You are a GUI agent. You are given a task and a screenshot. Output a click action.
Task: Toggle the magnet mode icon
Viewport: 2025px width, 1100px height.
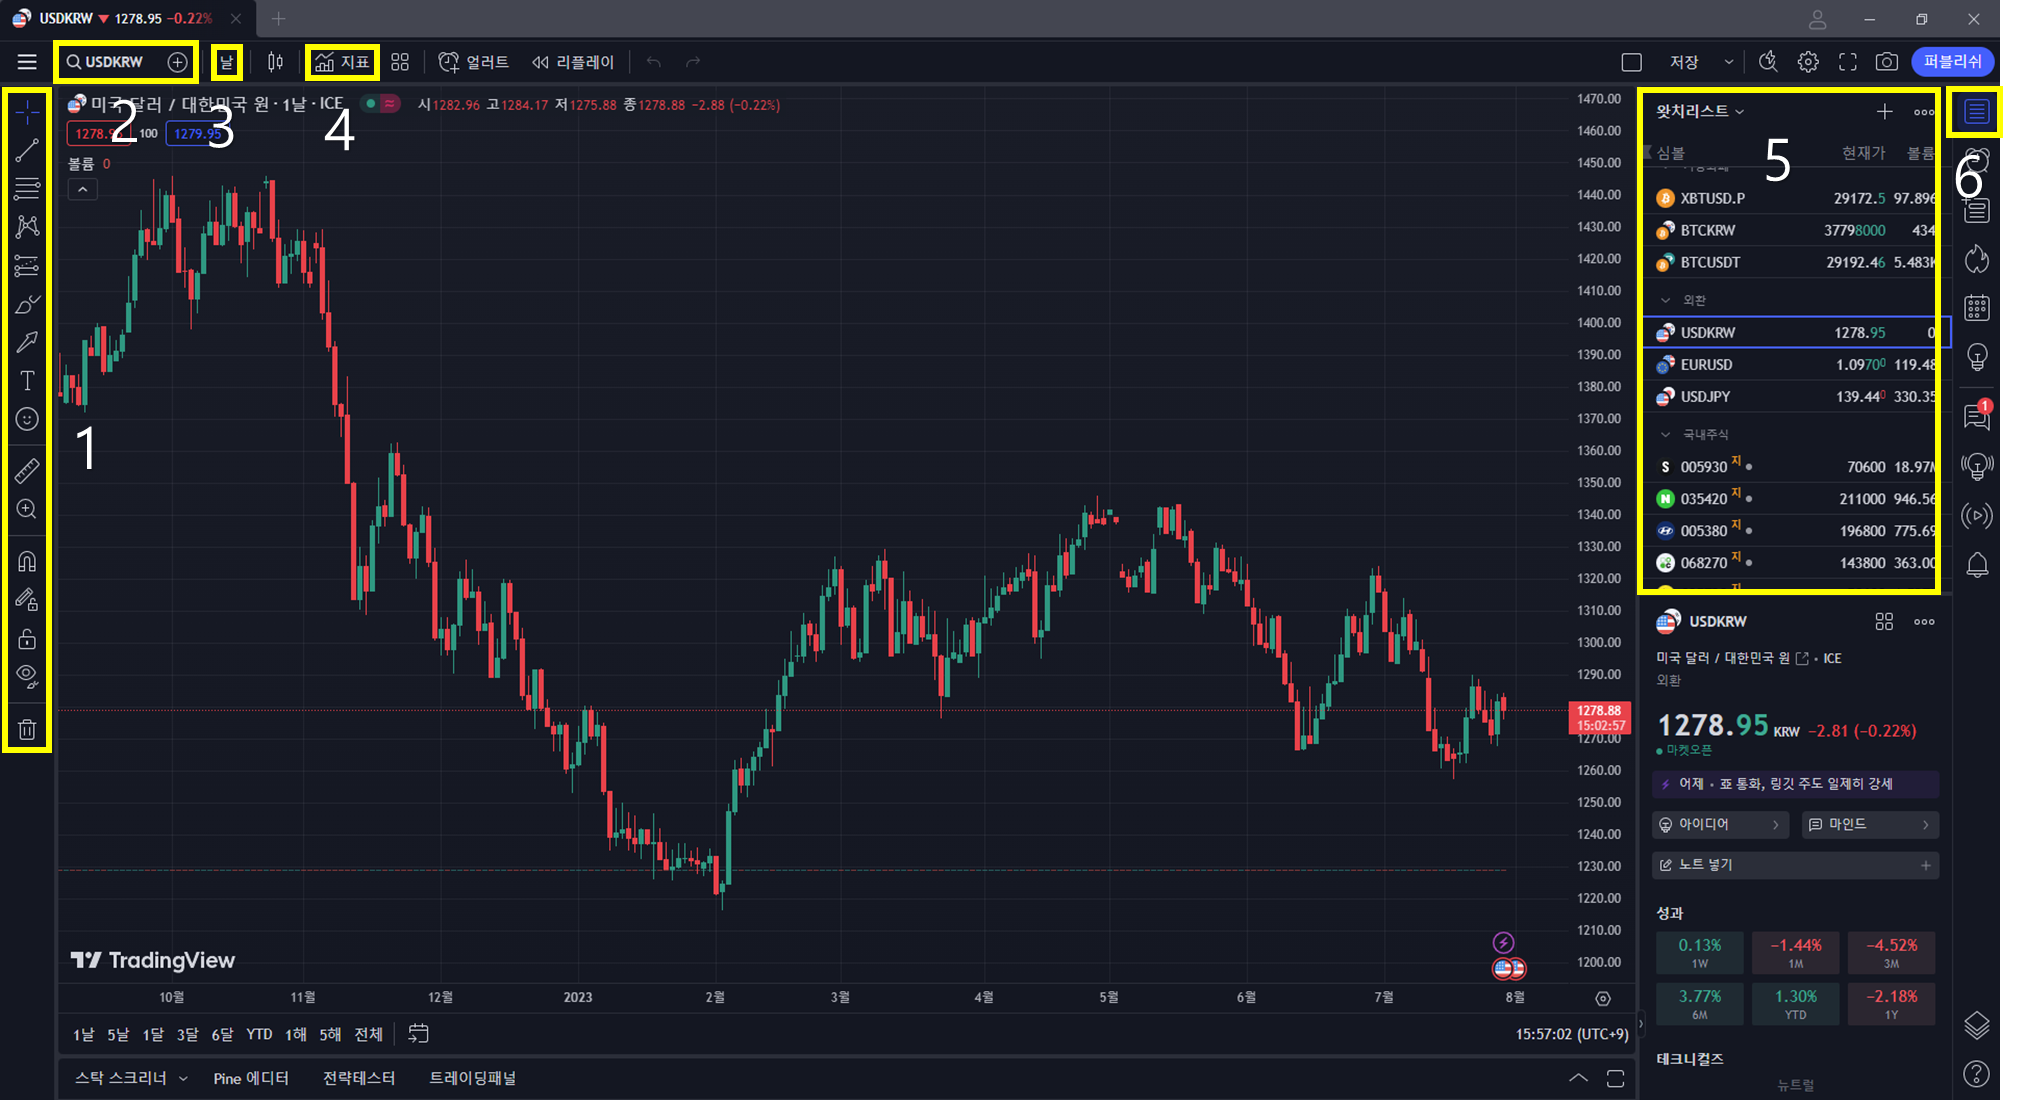(x=27, y=561)
